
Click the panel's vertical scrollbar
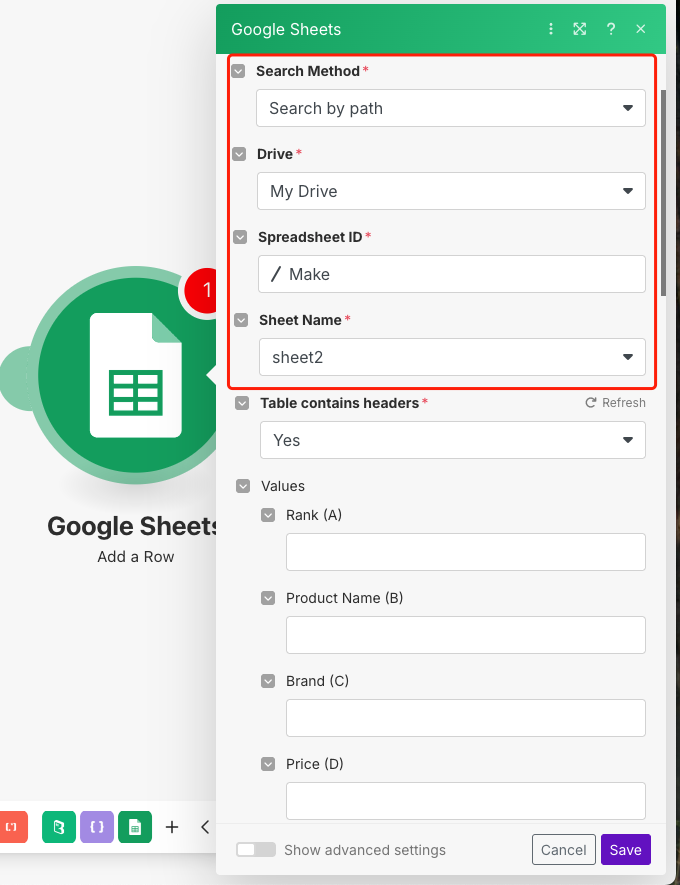point(664,192)
